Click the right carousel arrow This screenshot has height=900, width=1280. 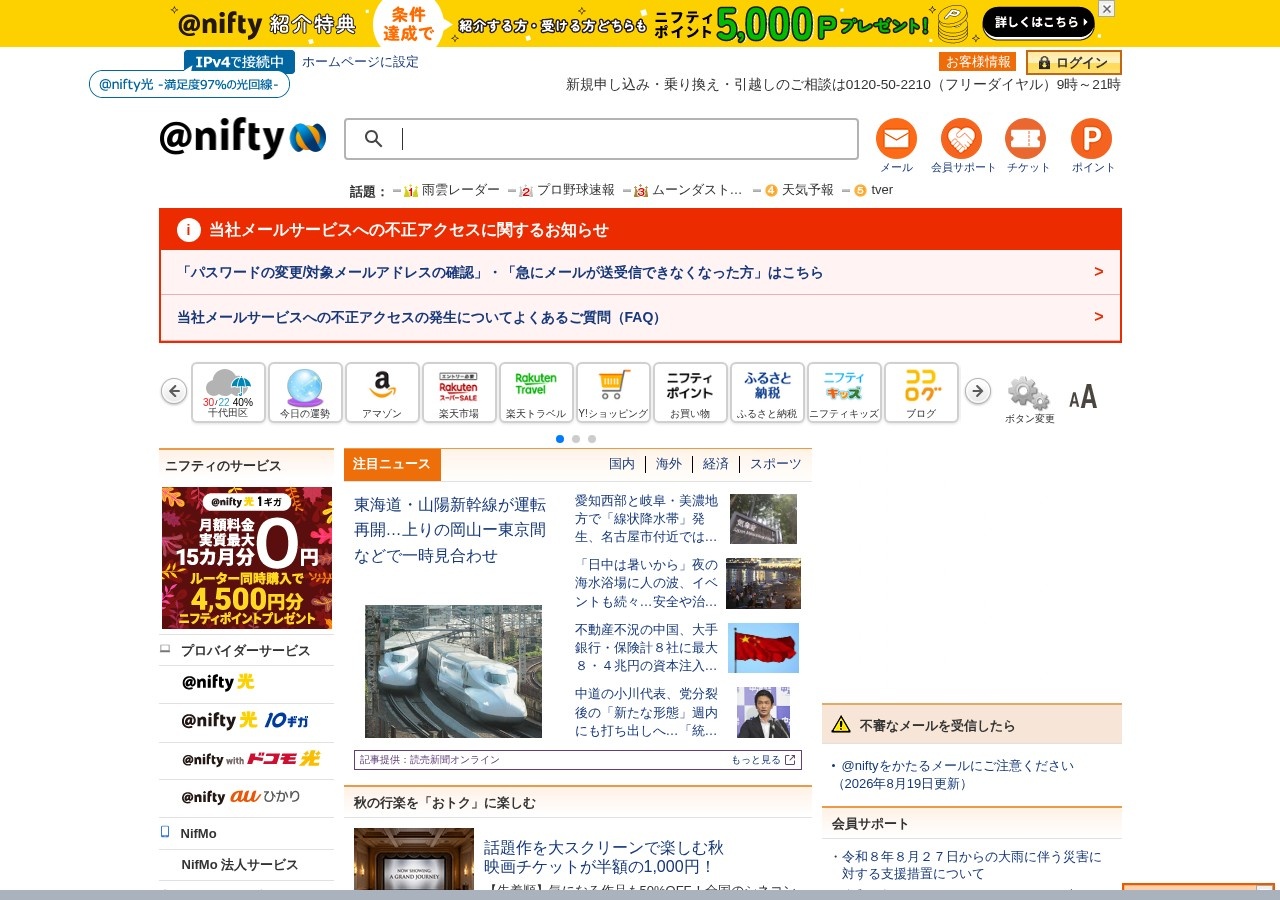coord(978,391)
